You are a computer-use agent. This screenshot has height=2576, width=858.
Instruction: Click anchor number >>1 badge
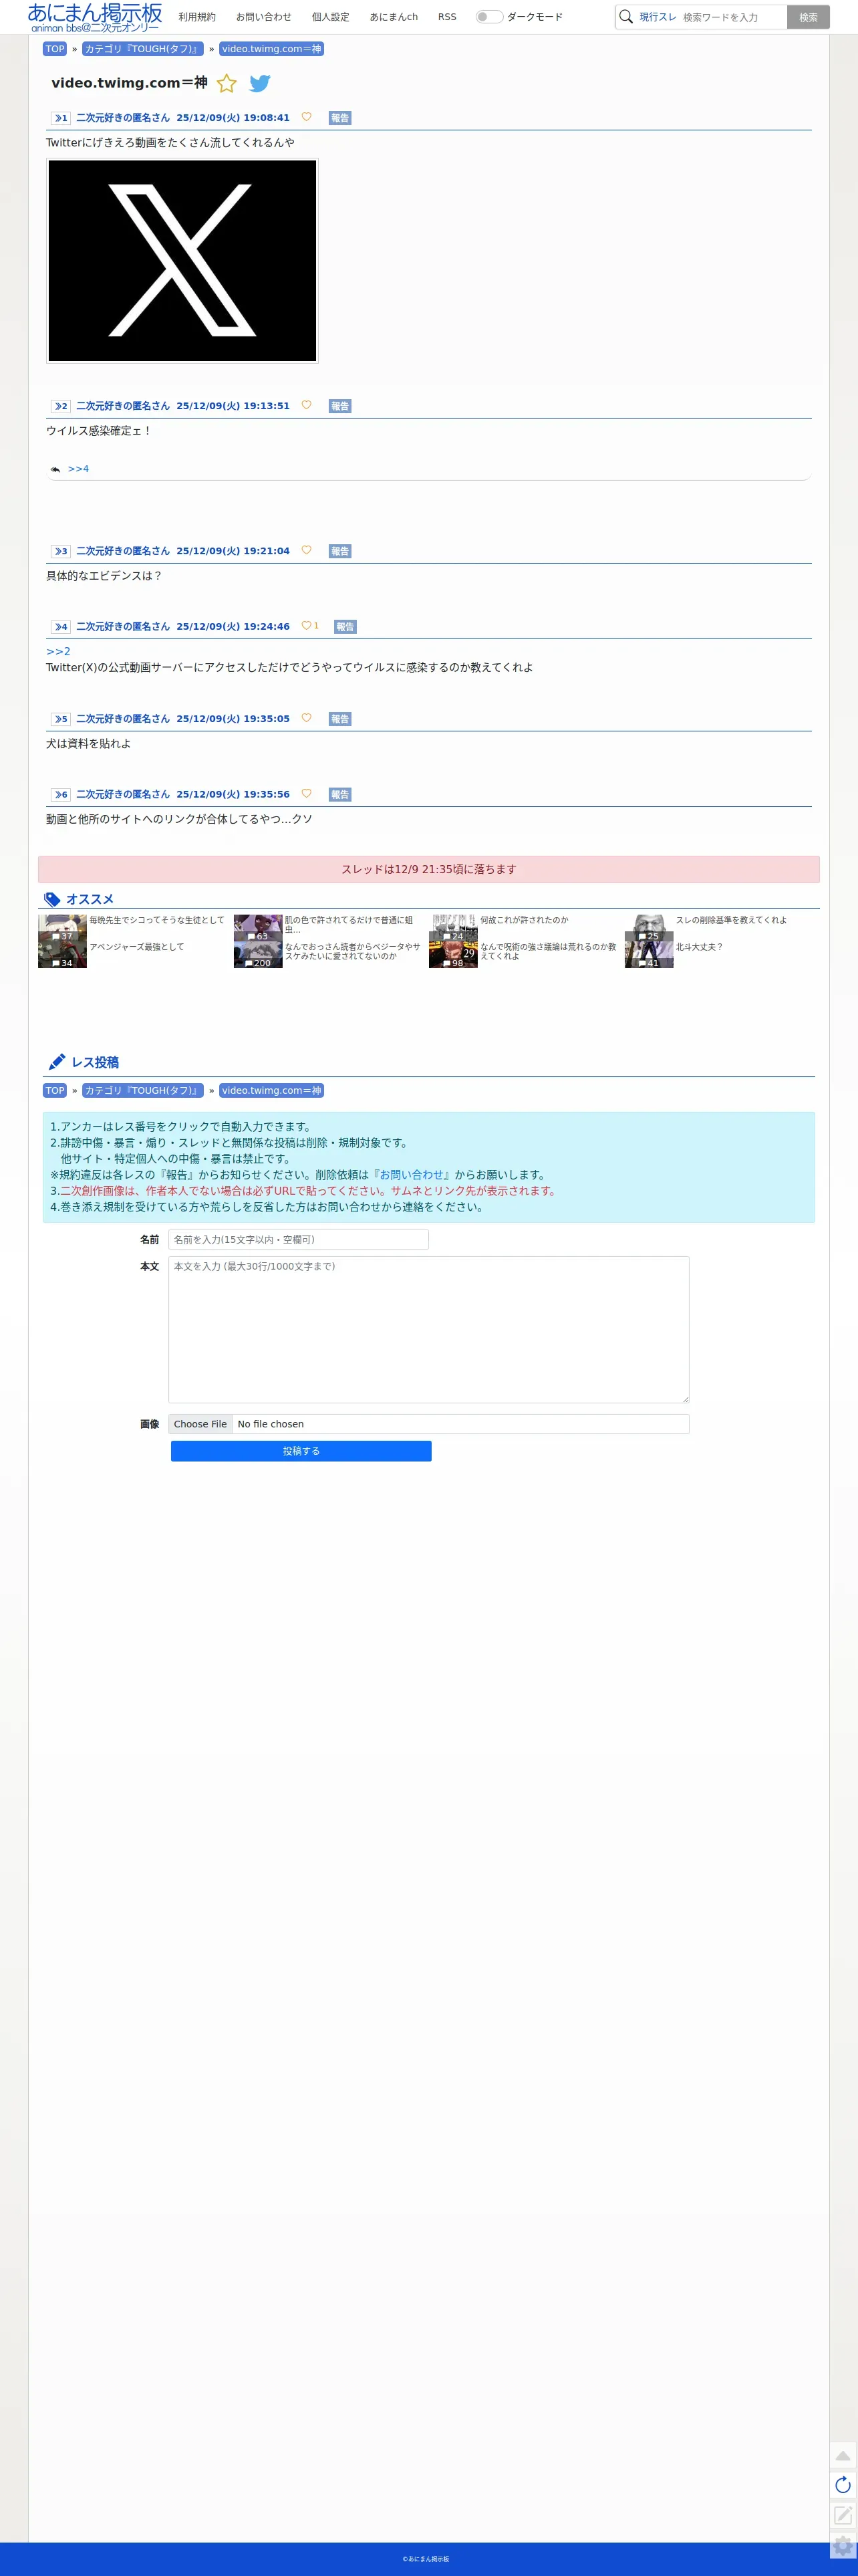pyautogui.click(x=61, y=118)
